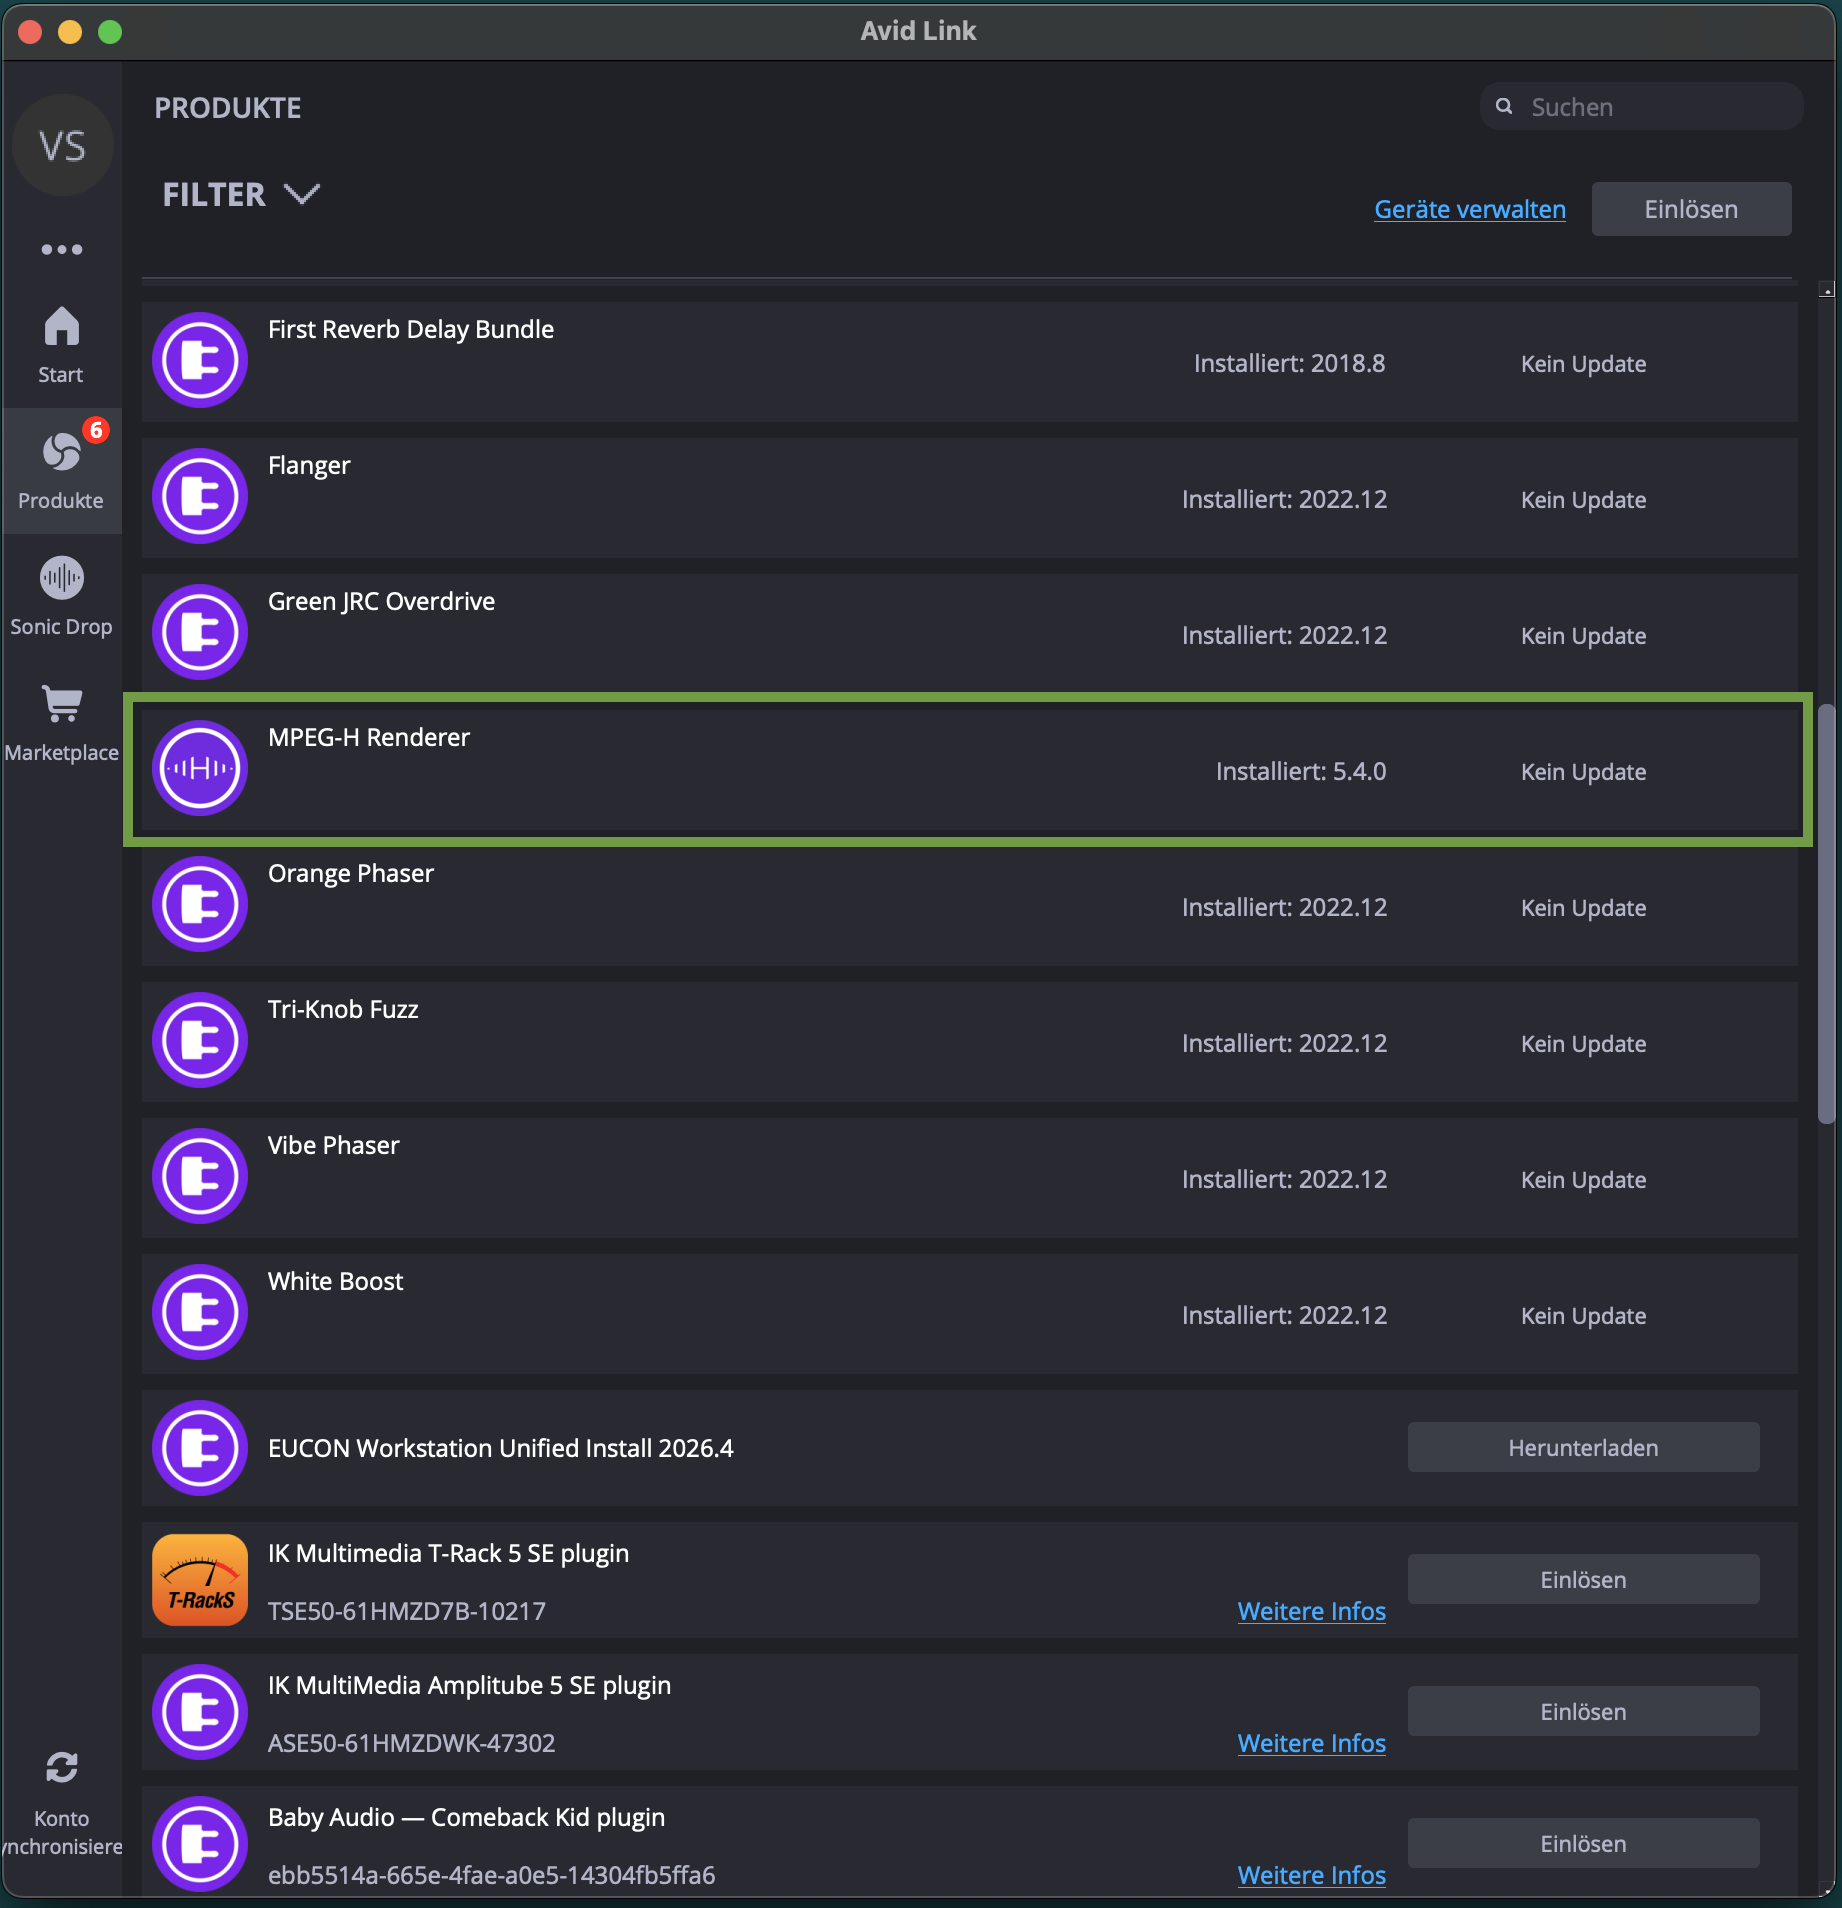Click the EUCON Workstation Unified Install 2026.4 title
The image size is (1842, 1908).
(x=501, y=1448)
